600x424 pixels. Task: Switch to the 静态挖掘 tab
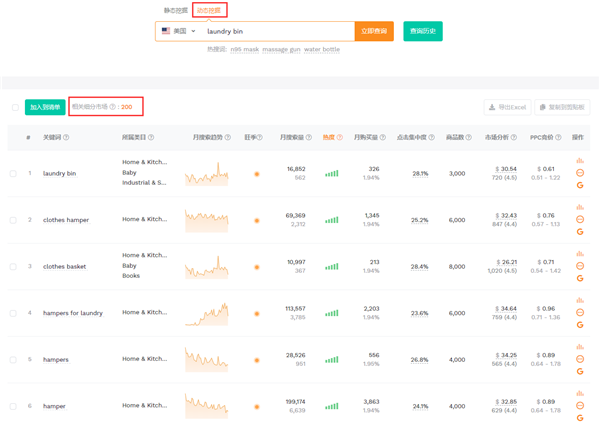[176, 10]
